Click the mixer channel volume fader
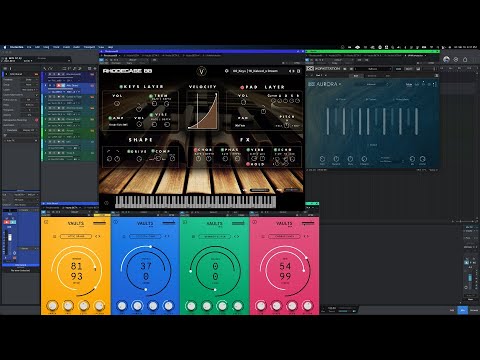Screen dimensions: 480x360 tap(10, 237)
